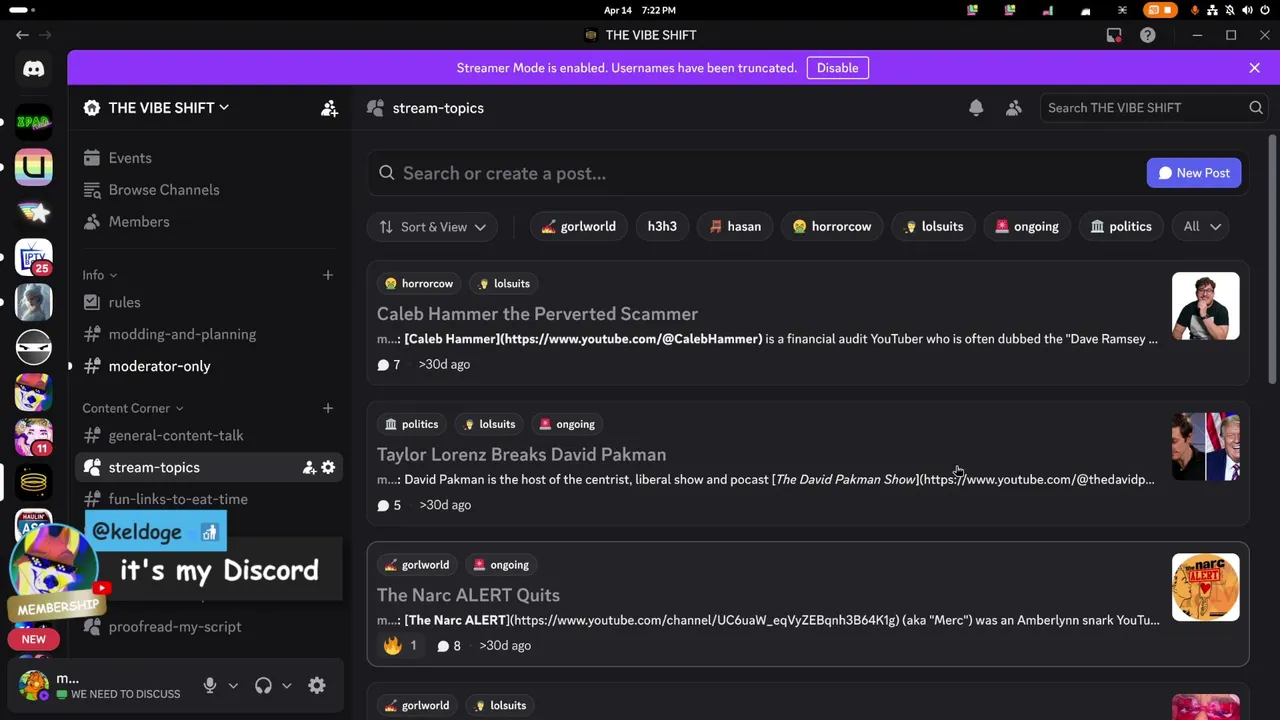Image resolution: width=1280 pixels, height=720 pixels.
Task: Open Discord home direct messages icon
Action: pos(34,69)
